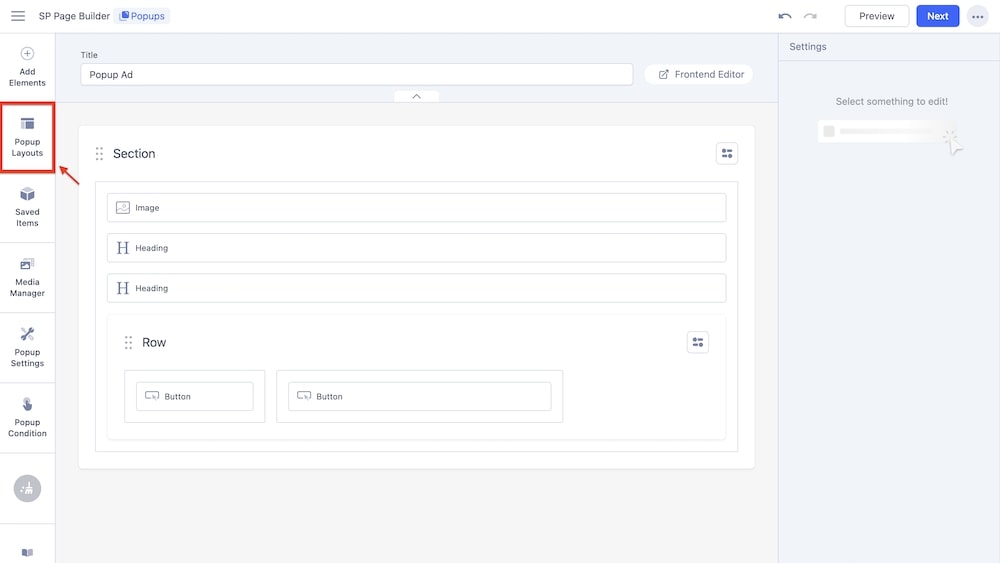The height and width of the screenshot is (563, 1000).
Task: Click the blue Next button
Action: [x=937, y=16]
